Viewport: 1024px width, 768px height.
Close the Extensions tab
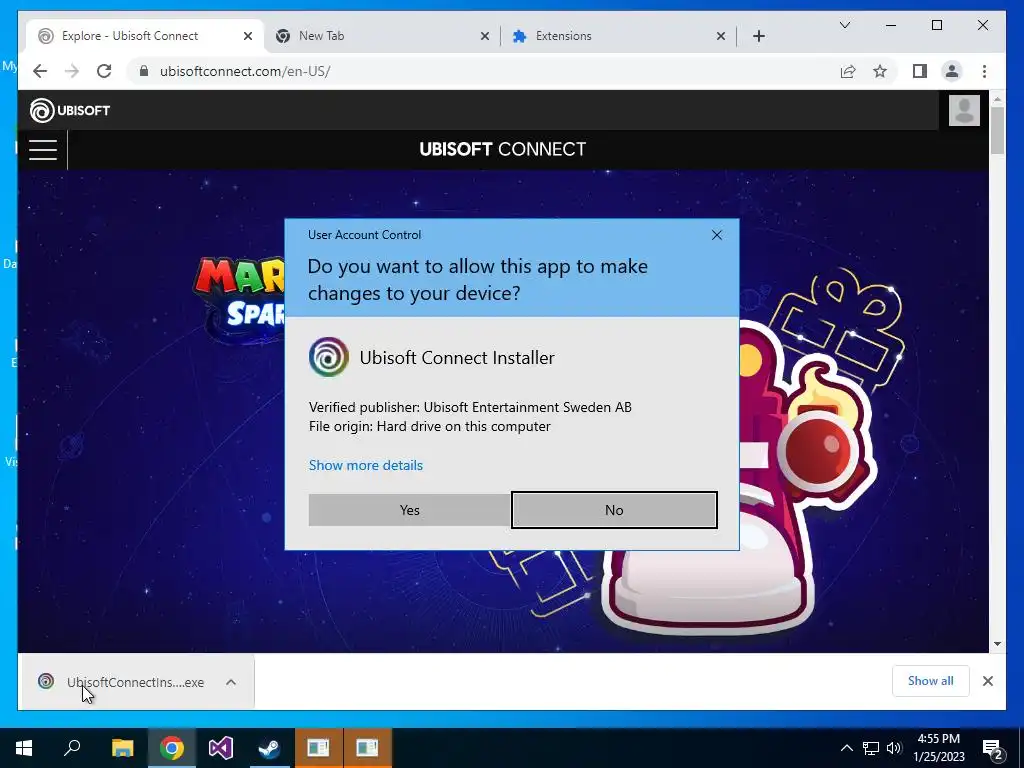721,36
